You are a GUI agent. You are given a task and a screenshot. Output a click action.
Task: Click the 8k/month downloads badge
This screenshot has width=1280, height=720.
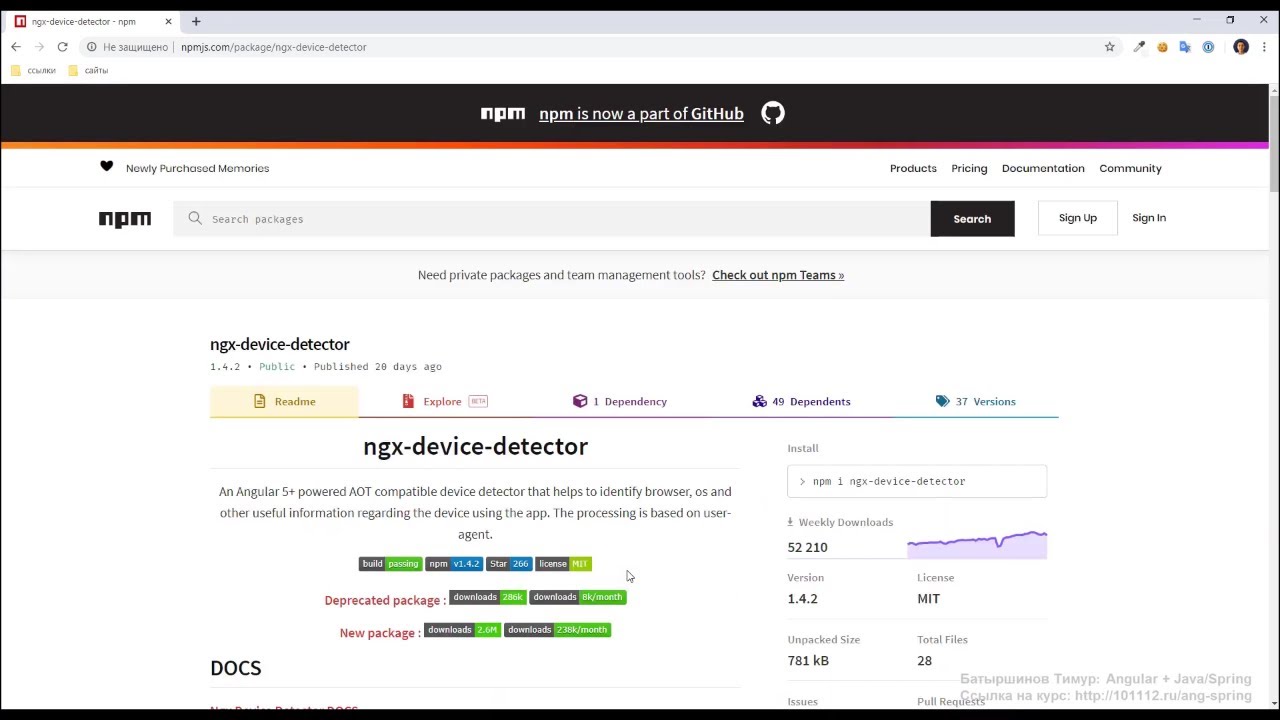(x=578, y=597)
